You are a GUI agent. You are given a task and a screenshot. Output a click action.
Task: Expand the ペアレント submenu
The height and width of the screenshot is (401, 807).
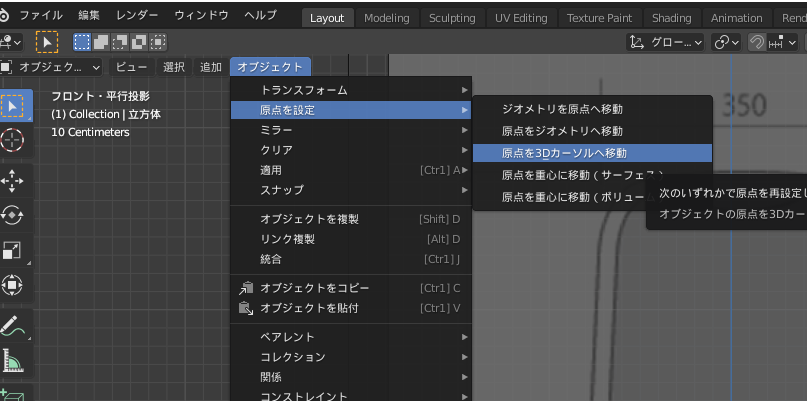(x=350, y=337)
